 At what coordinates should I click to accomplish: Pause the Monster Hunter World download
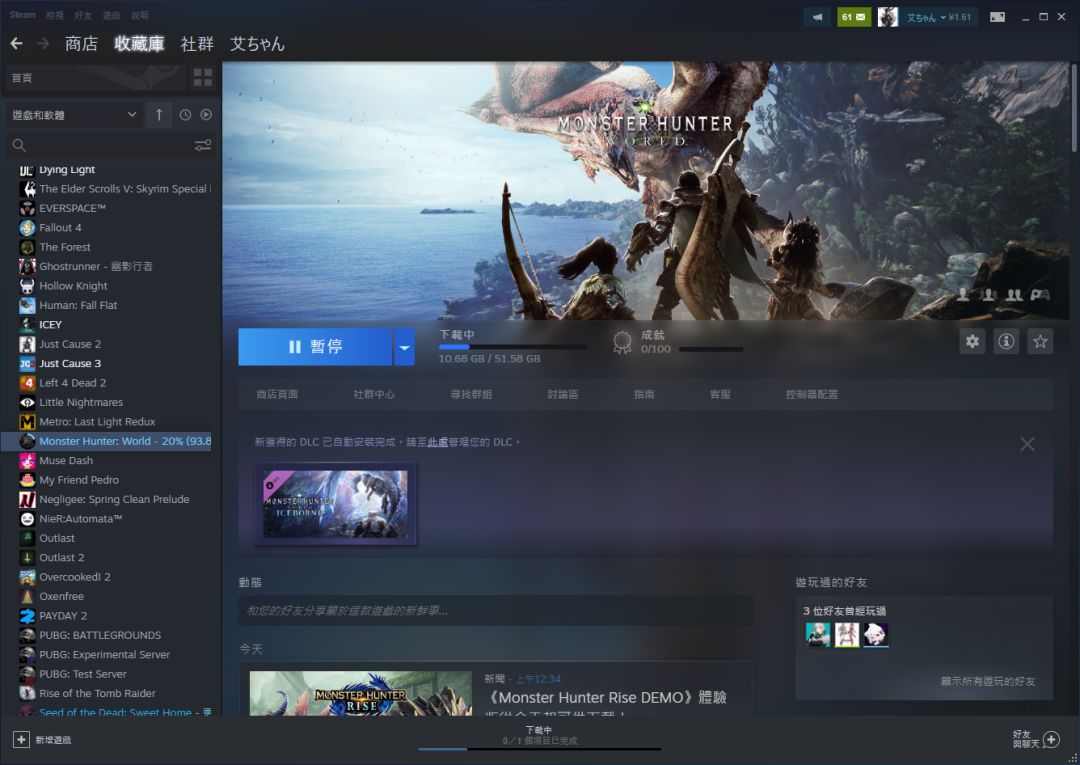(315, 347)
